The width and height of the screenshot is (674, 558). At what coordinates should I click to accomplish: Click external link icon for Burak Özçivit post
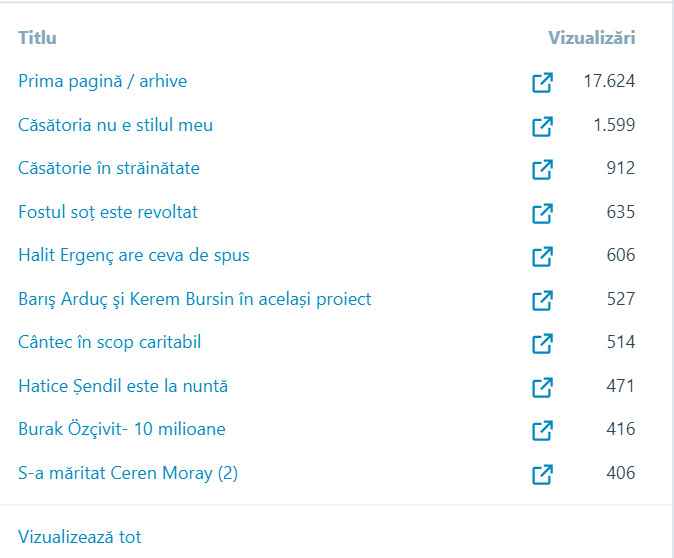click(542, 431)
